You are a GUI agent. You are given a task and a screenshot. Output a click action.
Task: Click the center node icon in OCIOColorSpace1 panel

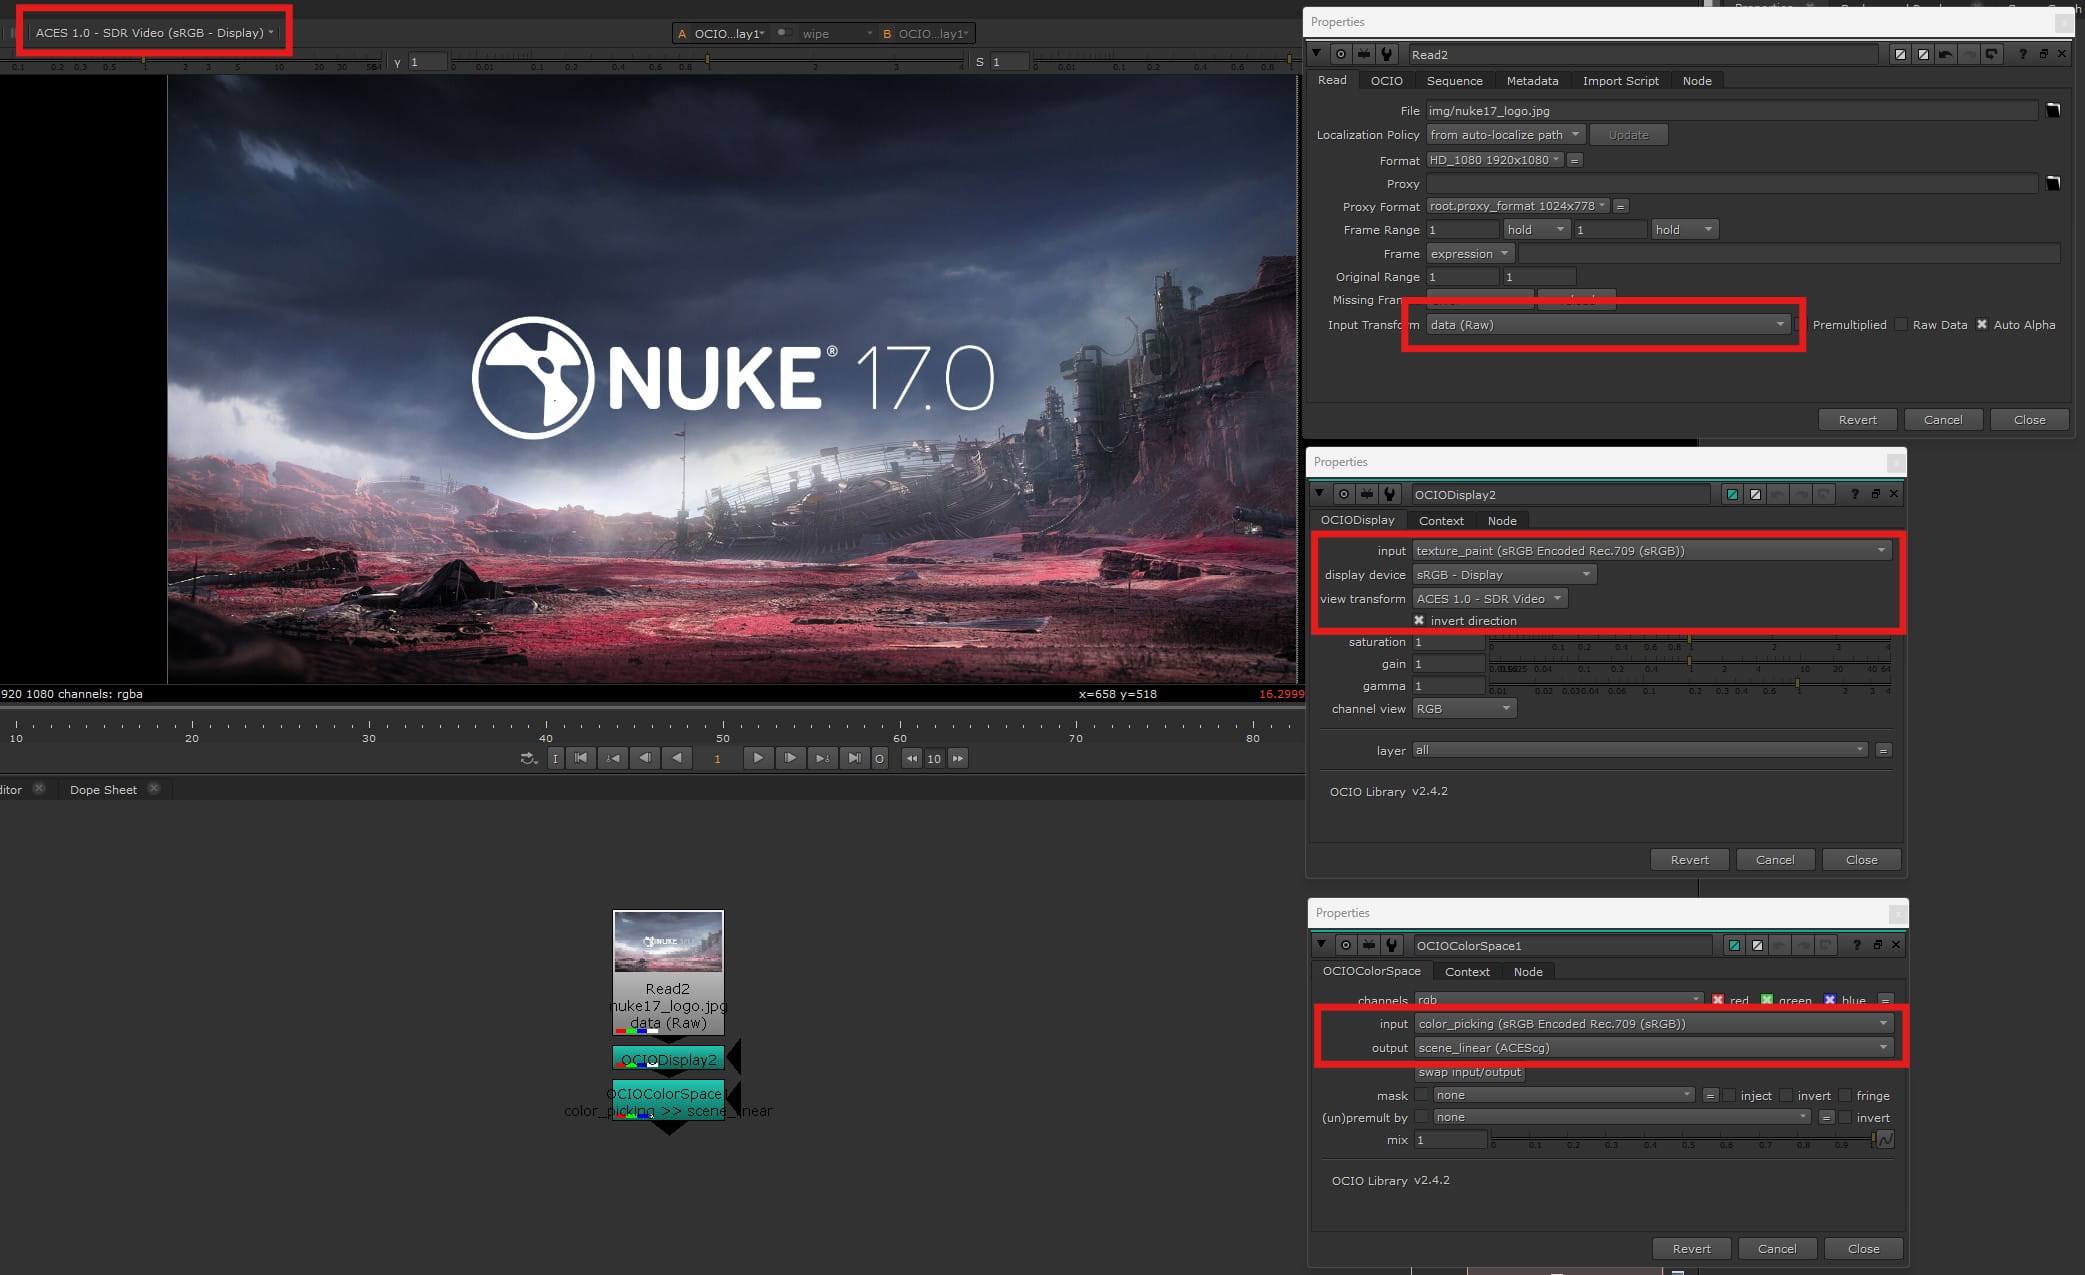pyautogui.click(x=1345, y=945)
